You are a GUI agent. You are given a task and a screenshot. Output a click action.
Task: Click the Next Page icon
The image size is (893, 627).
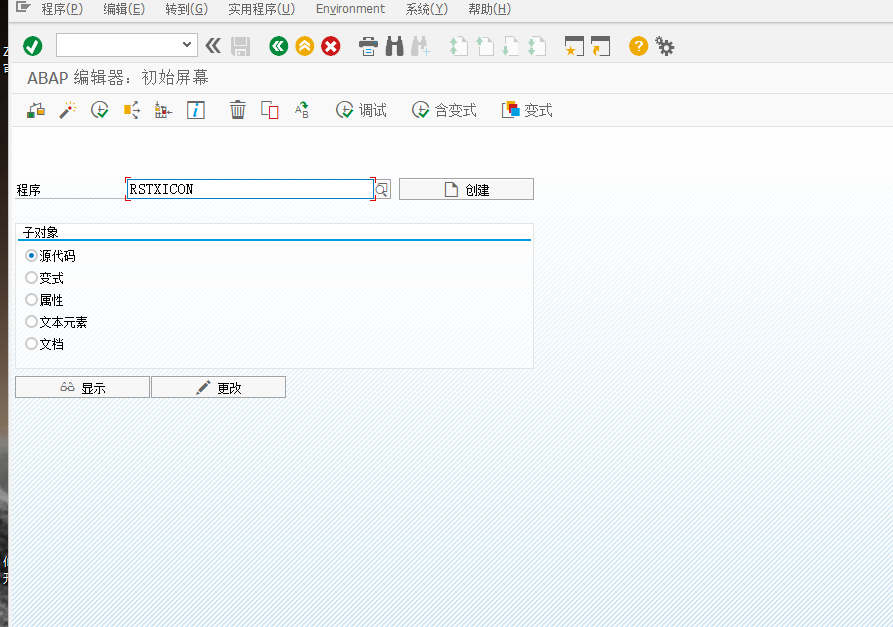point(510,46)
